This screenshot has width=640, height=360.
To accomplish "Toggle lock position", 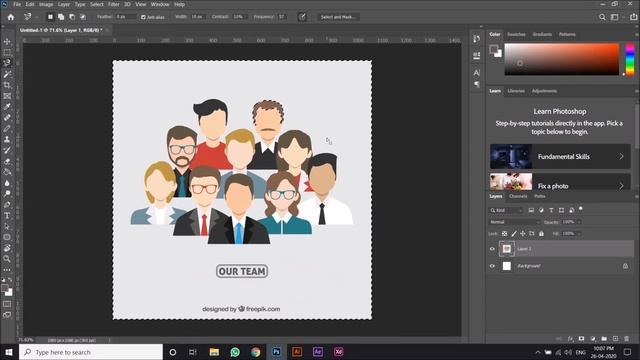I will [x=523, y=234].
